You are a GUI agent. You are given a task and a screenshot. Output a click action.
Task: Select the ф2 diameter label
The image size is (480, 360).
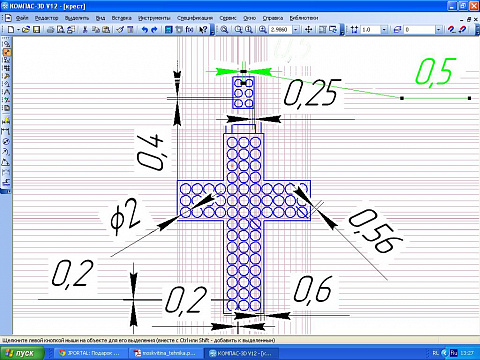126,216
